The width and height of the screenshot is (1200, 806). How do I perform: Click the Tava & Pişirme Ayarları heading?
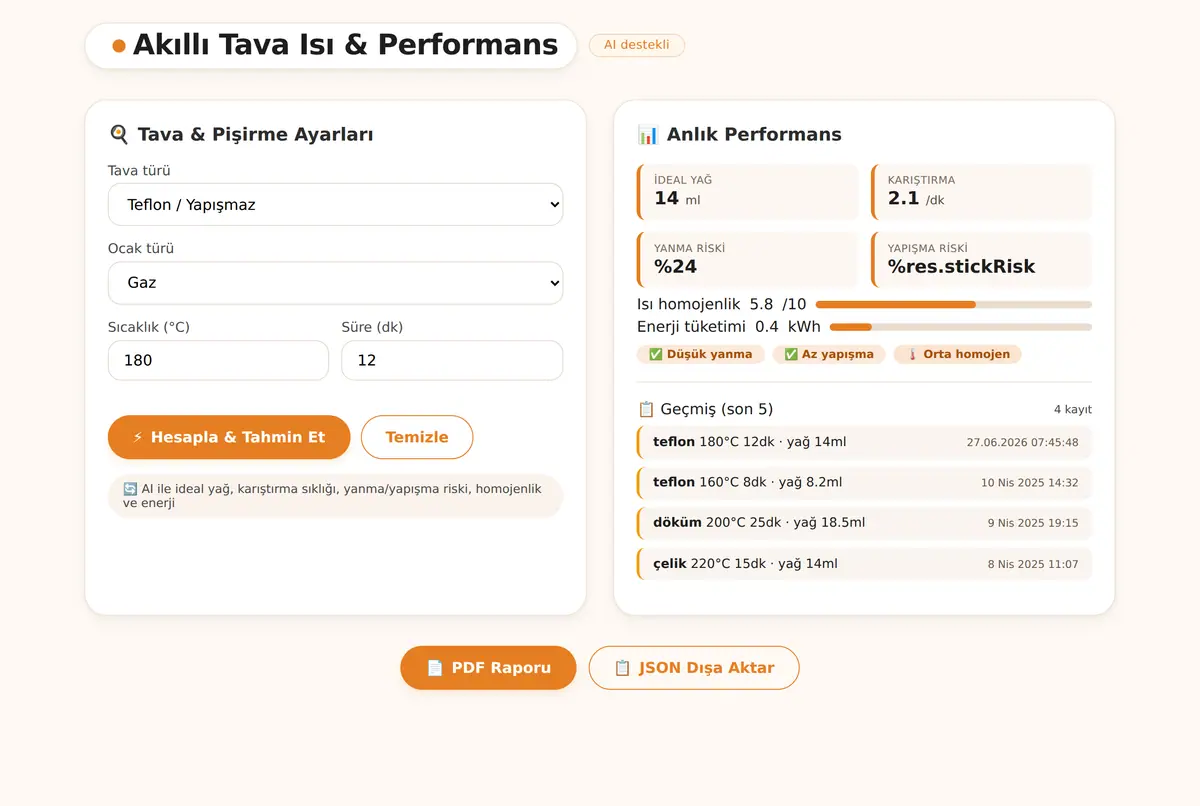(255, 134)
